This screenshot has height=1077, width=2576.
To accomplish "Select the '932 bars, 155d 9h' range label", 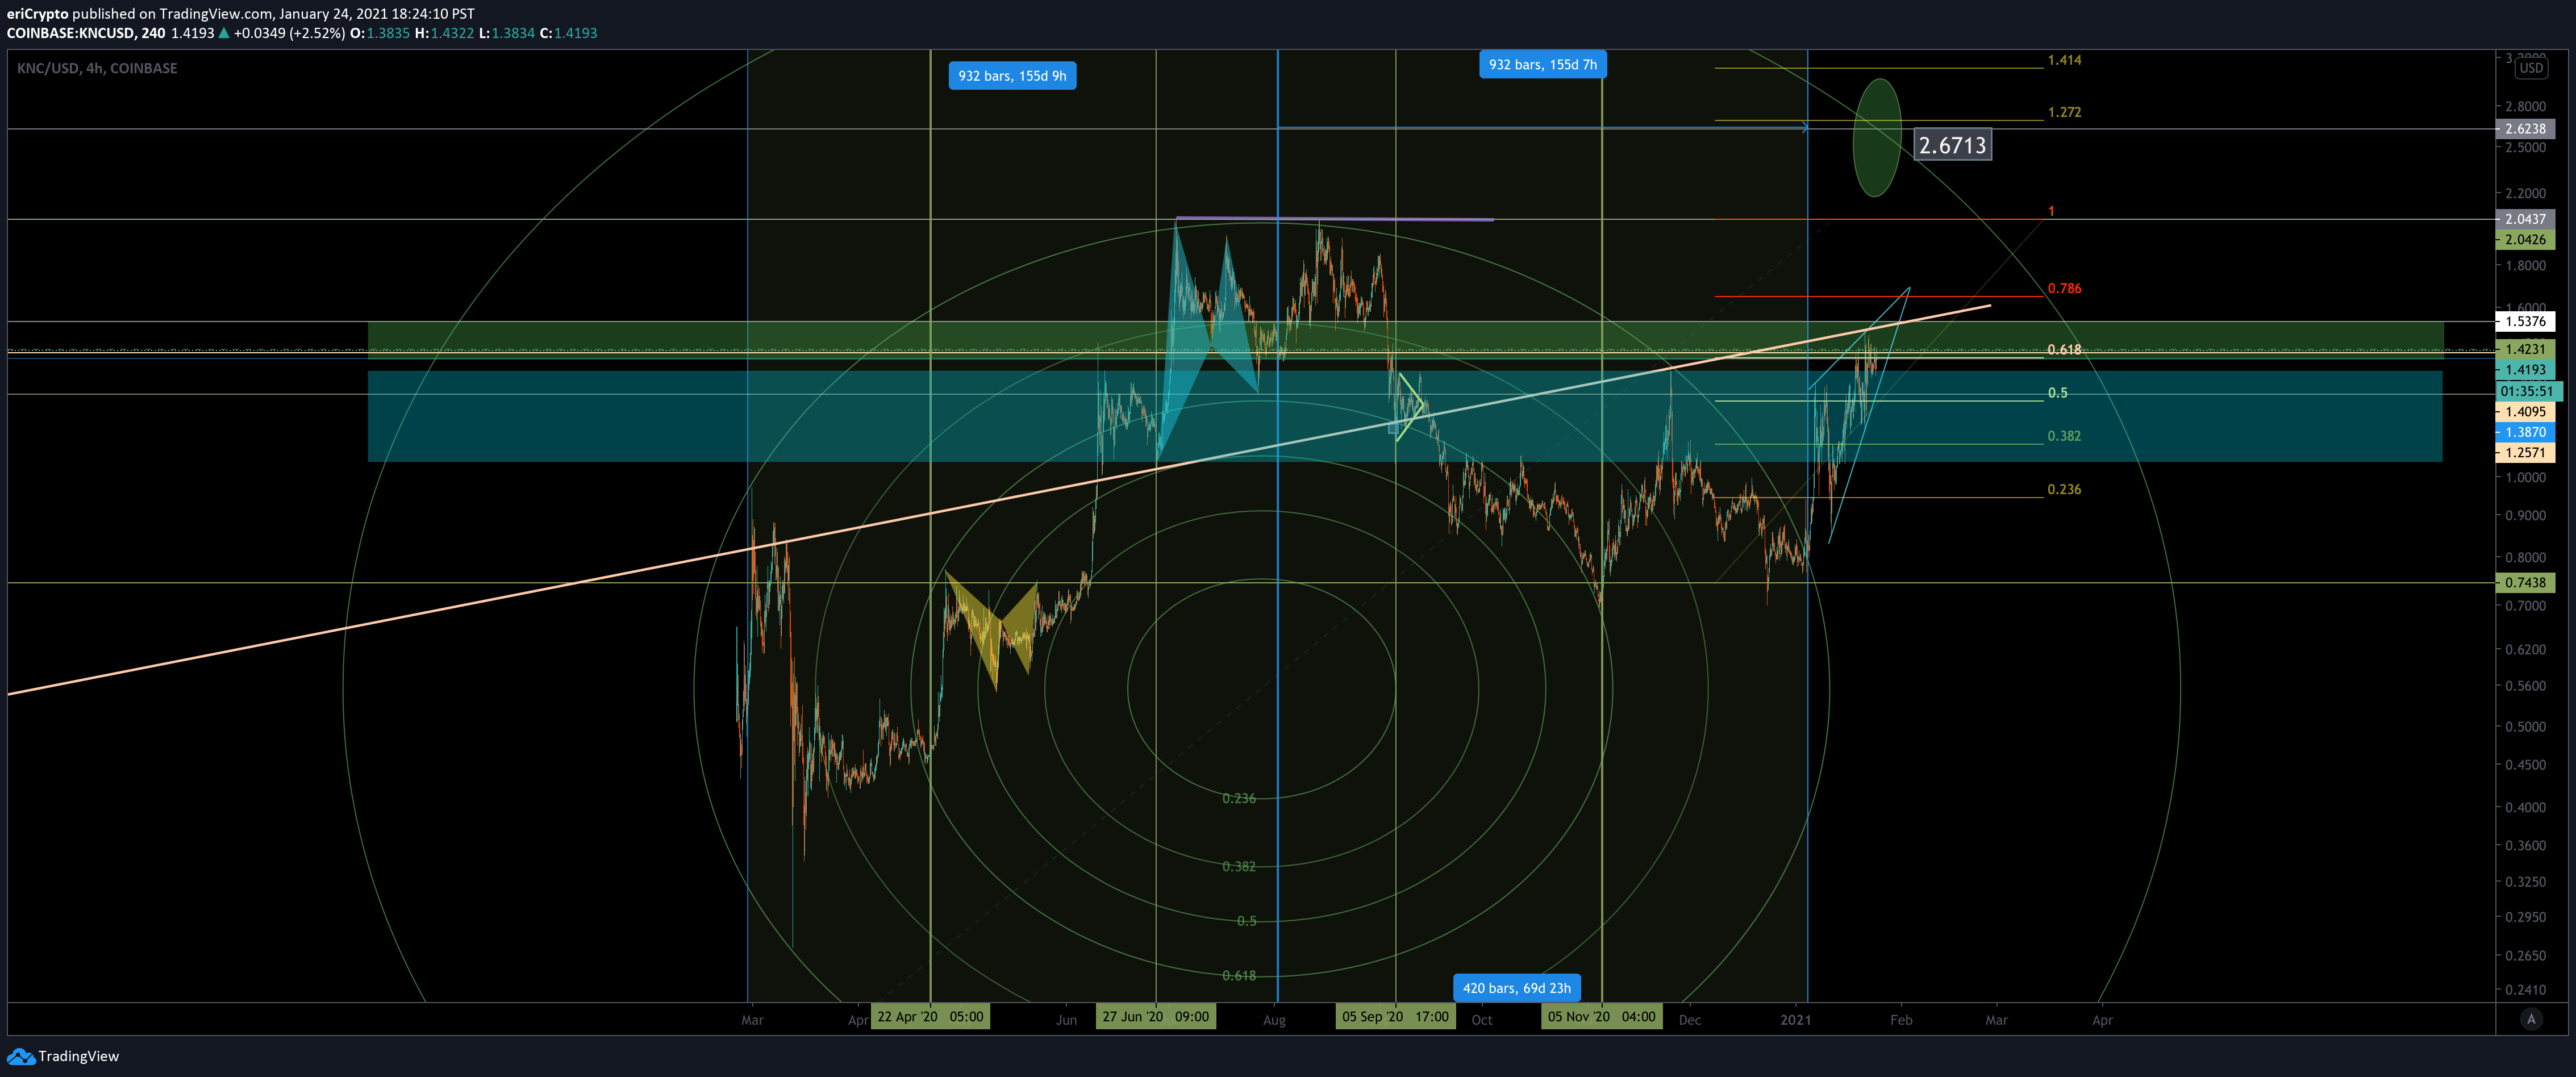I will pos(1012,76).
